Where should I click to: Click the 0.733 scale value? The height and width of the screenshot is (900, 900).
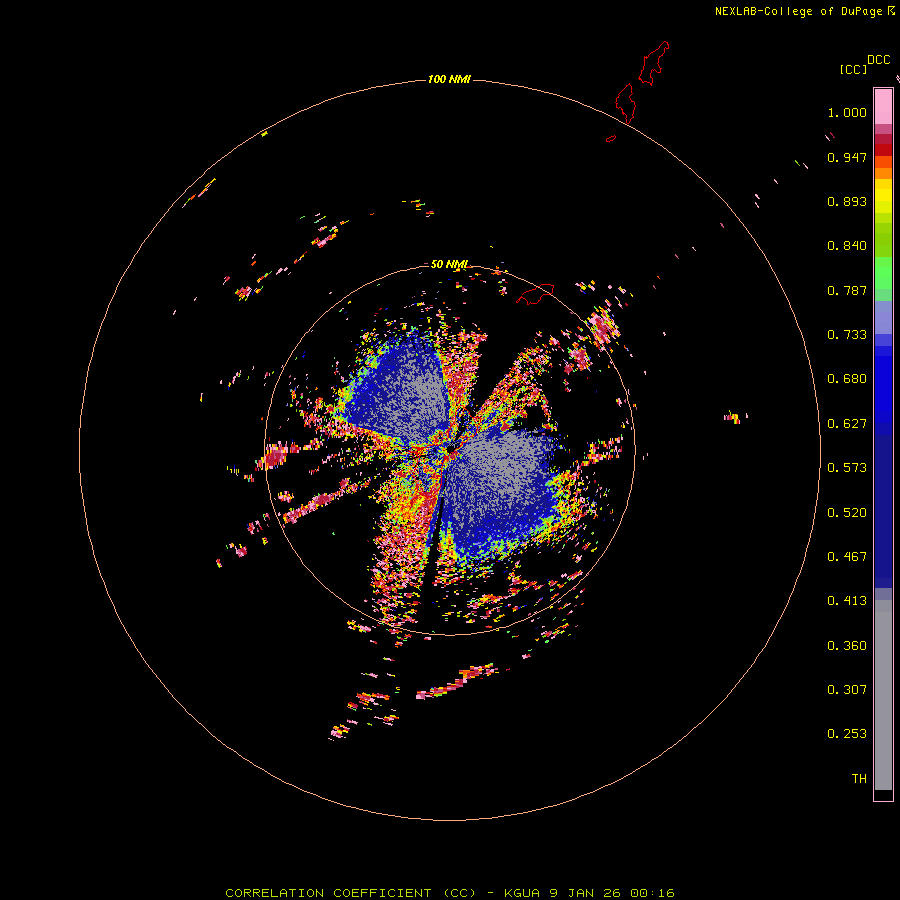[x=847, y=335]
